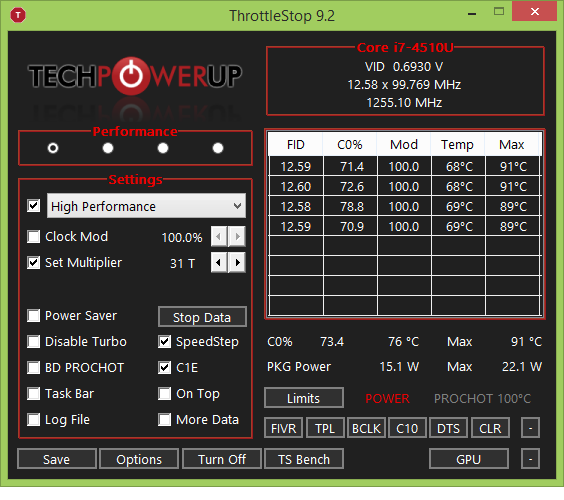
Task: Uncheck the SpeedStep checkbox
Action: pyautogui.click(x=164, y=342)
